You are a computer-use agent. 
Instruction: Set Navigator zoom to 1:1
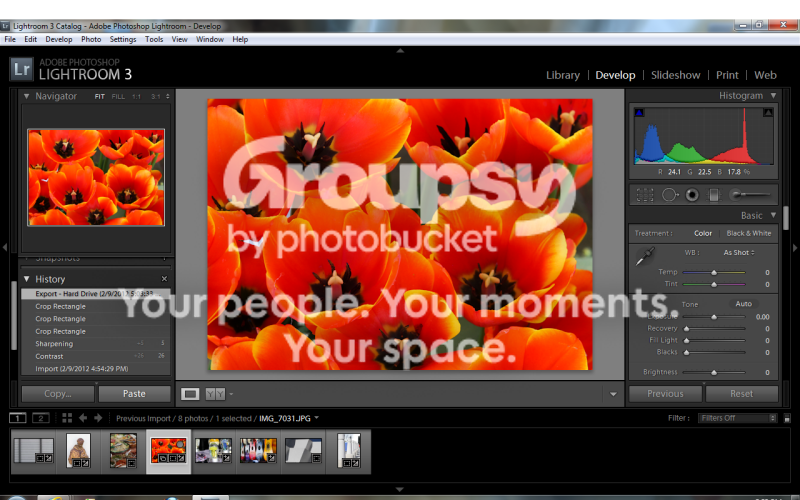point(136,96)
